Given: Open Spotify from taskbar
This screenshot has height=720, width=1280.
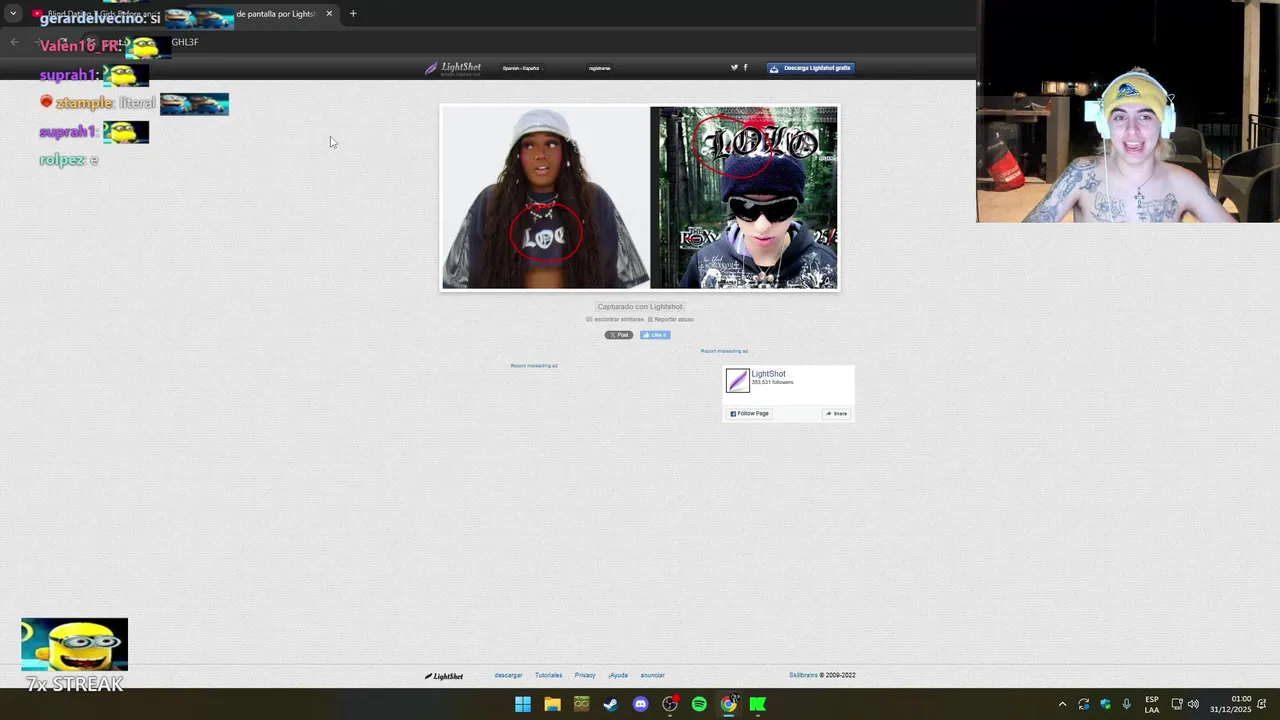Looking at the screenshot, I should tap(699, 704).
